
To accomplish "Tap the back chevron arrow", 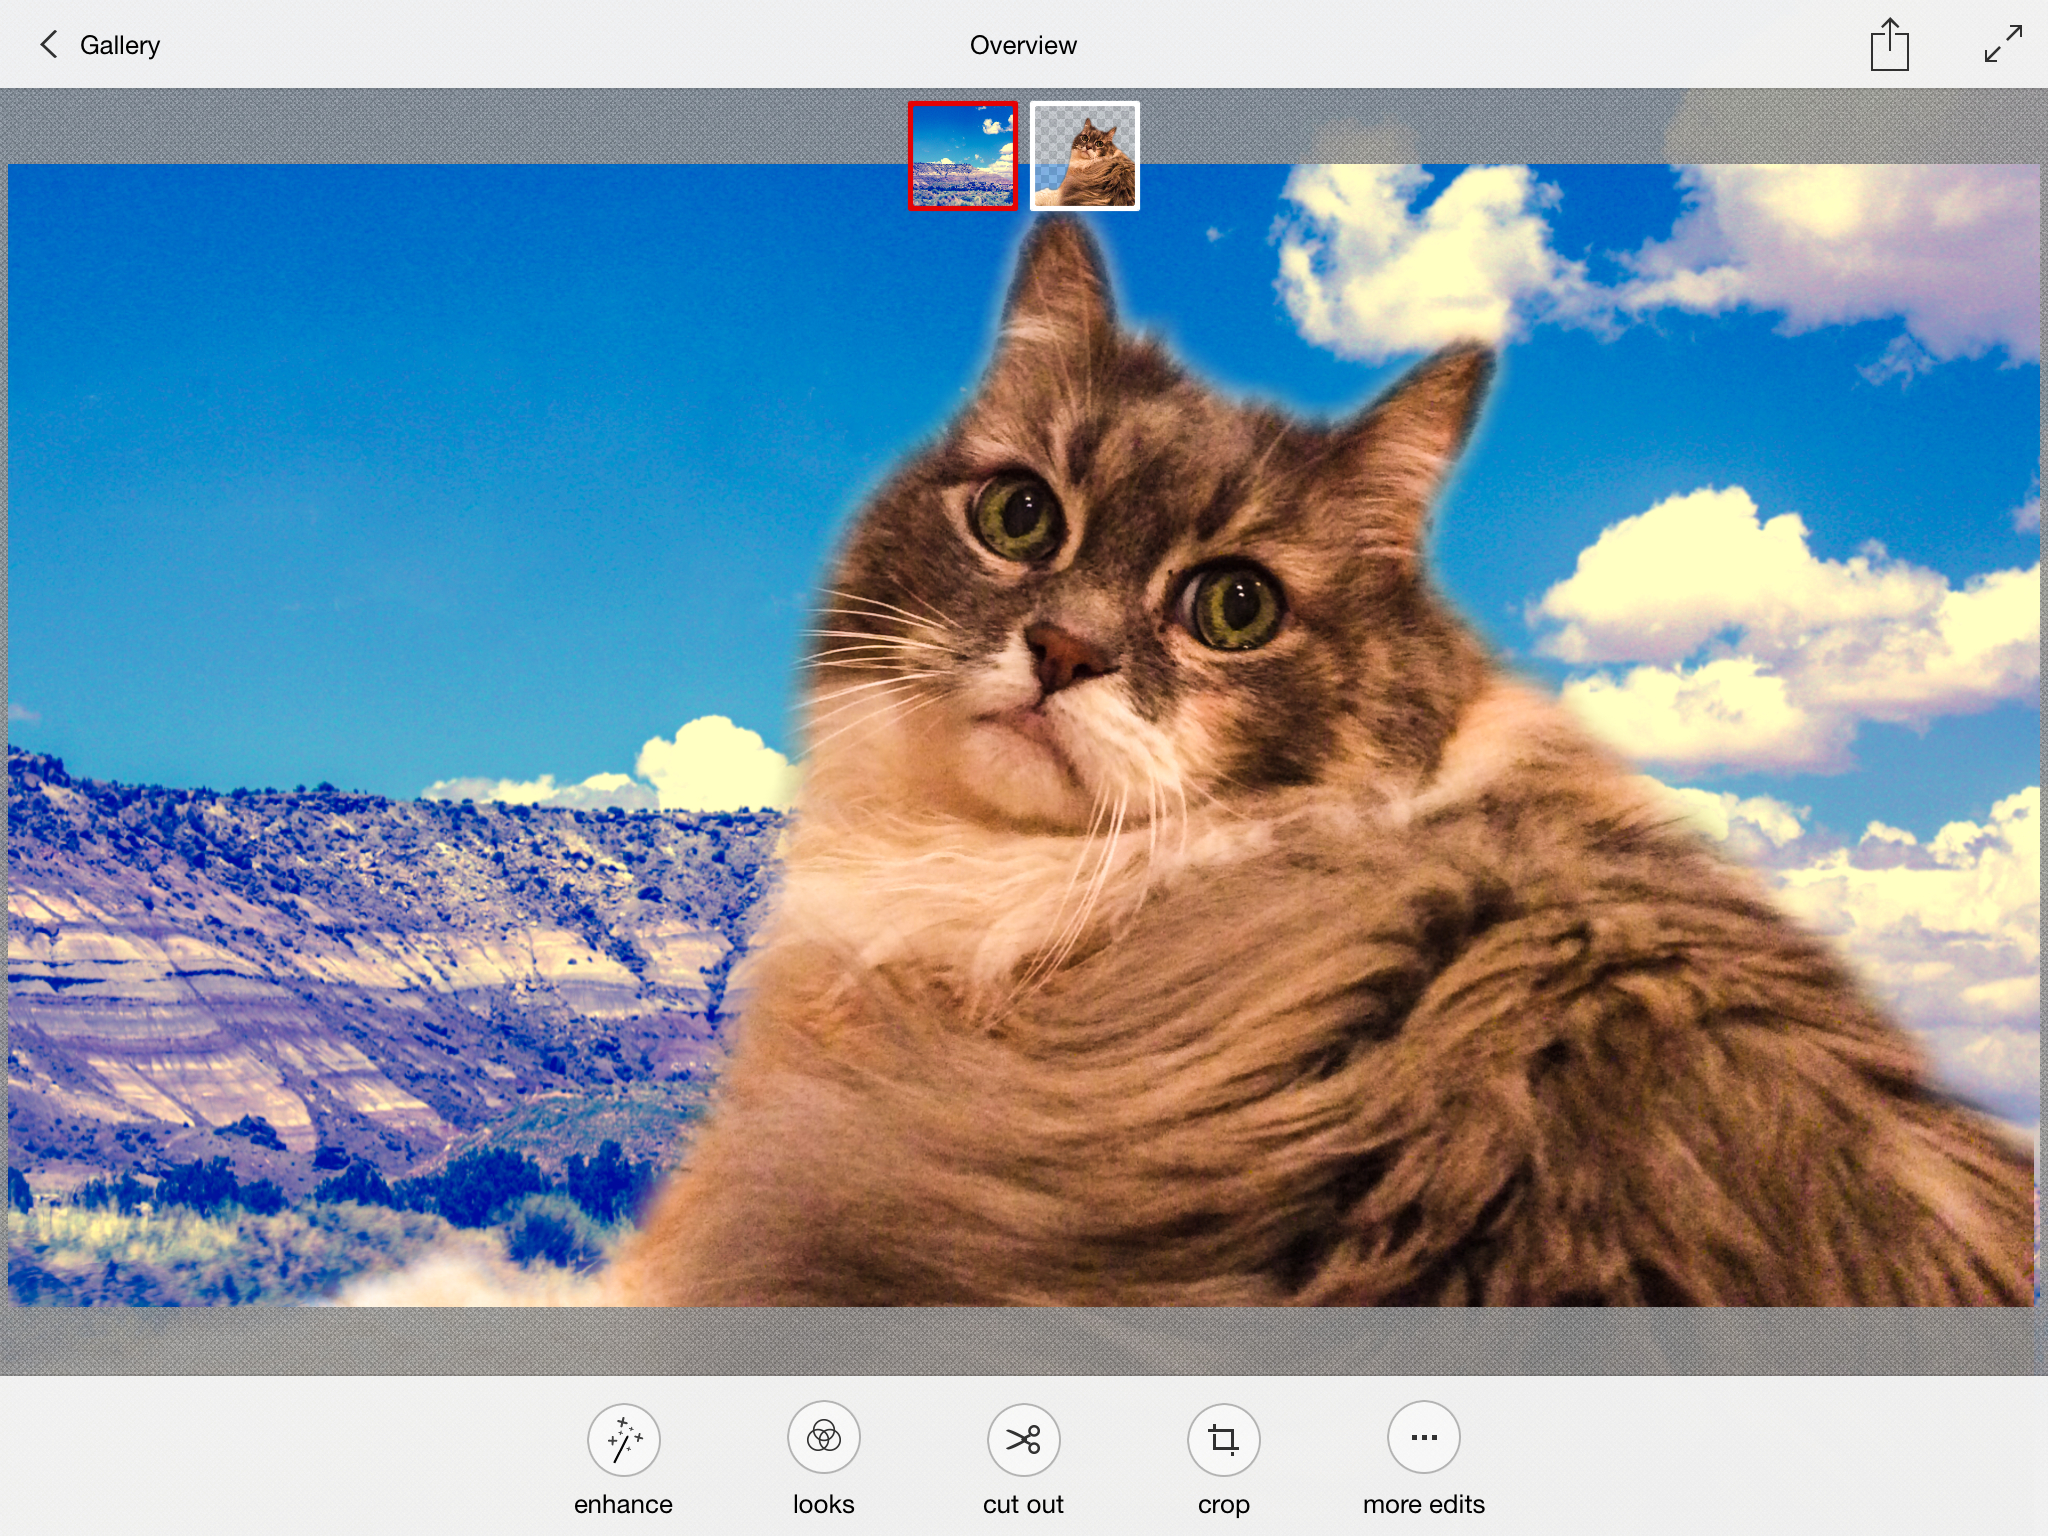I will [48, 44].
